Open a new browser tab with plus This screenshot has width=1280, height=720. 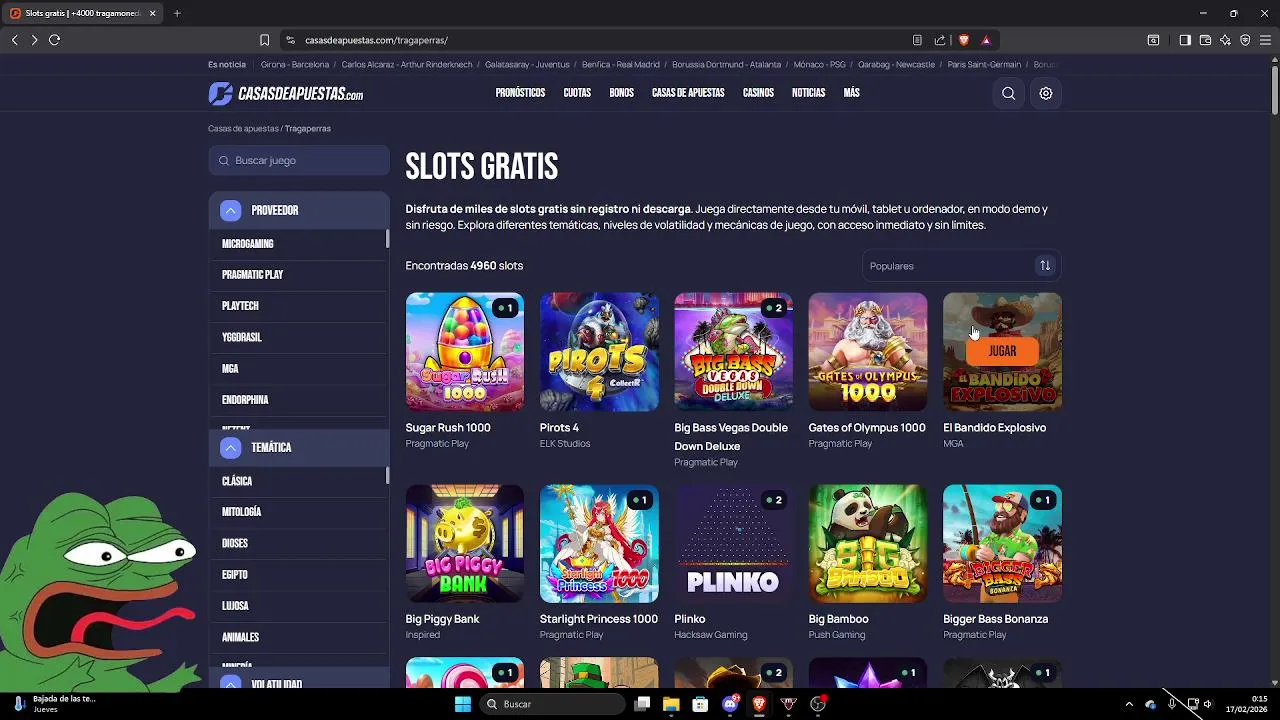(177, 13)
